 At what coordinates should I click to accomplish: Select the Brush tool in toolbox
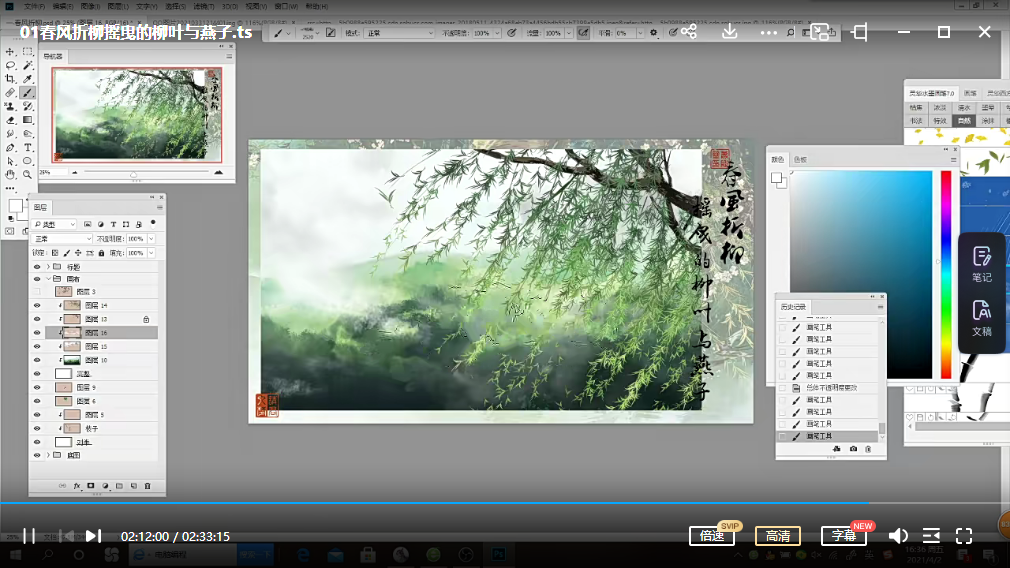point(28,93)
